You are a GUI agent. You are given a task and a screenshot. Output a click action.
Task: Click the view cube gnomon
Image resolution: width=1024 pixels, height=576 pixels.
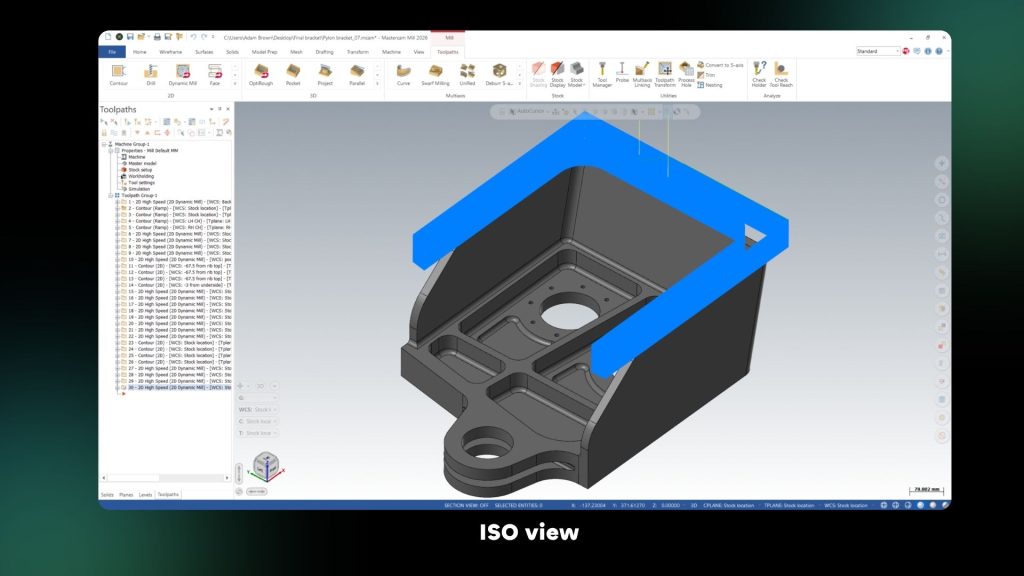click(x=266, y=466)
